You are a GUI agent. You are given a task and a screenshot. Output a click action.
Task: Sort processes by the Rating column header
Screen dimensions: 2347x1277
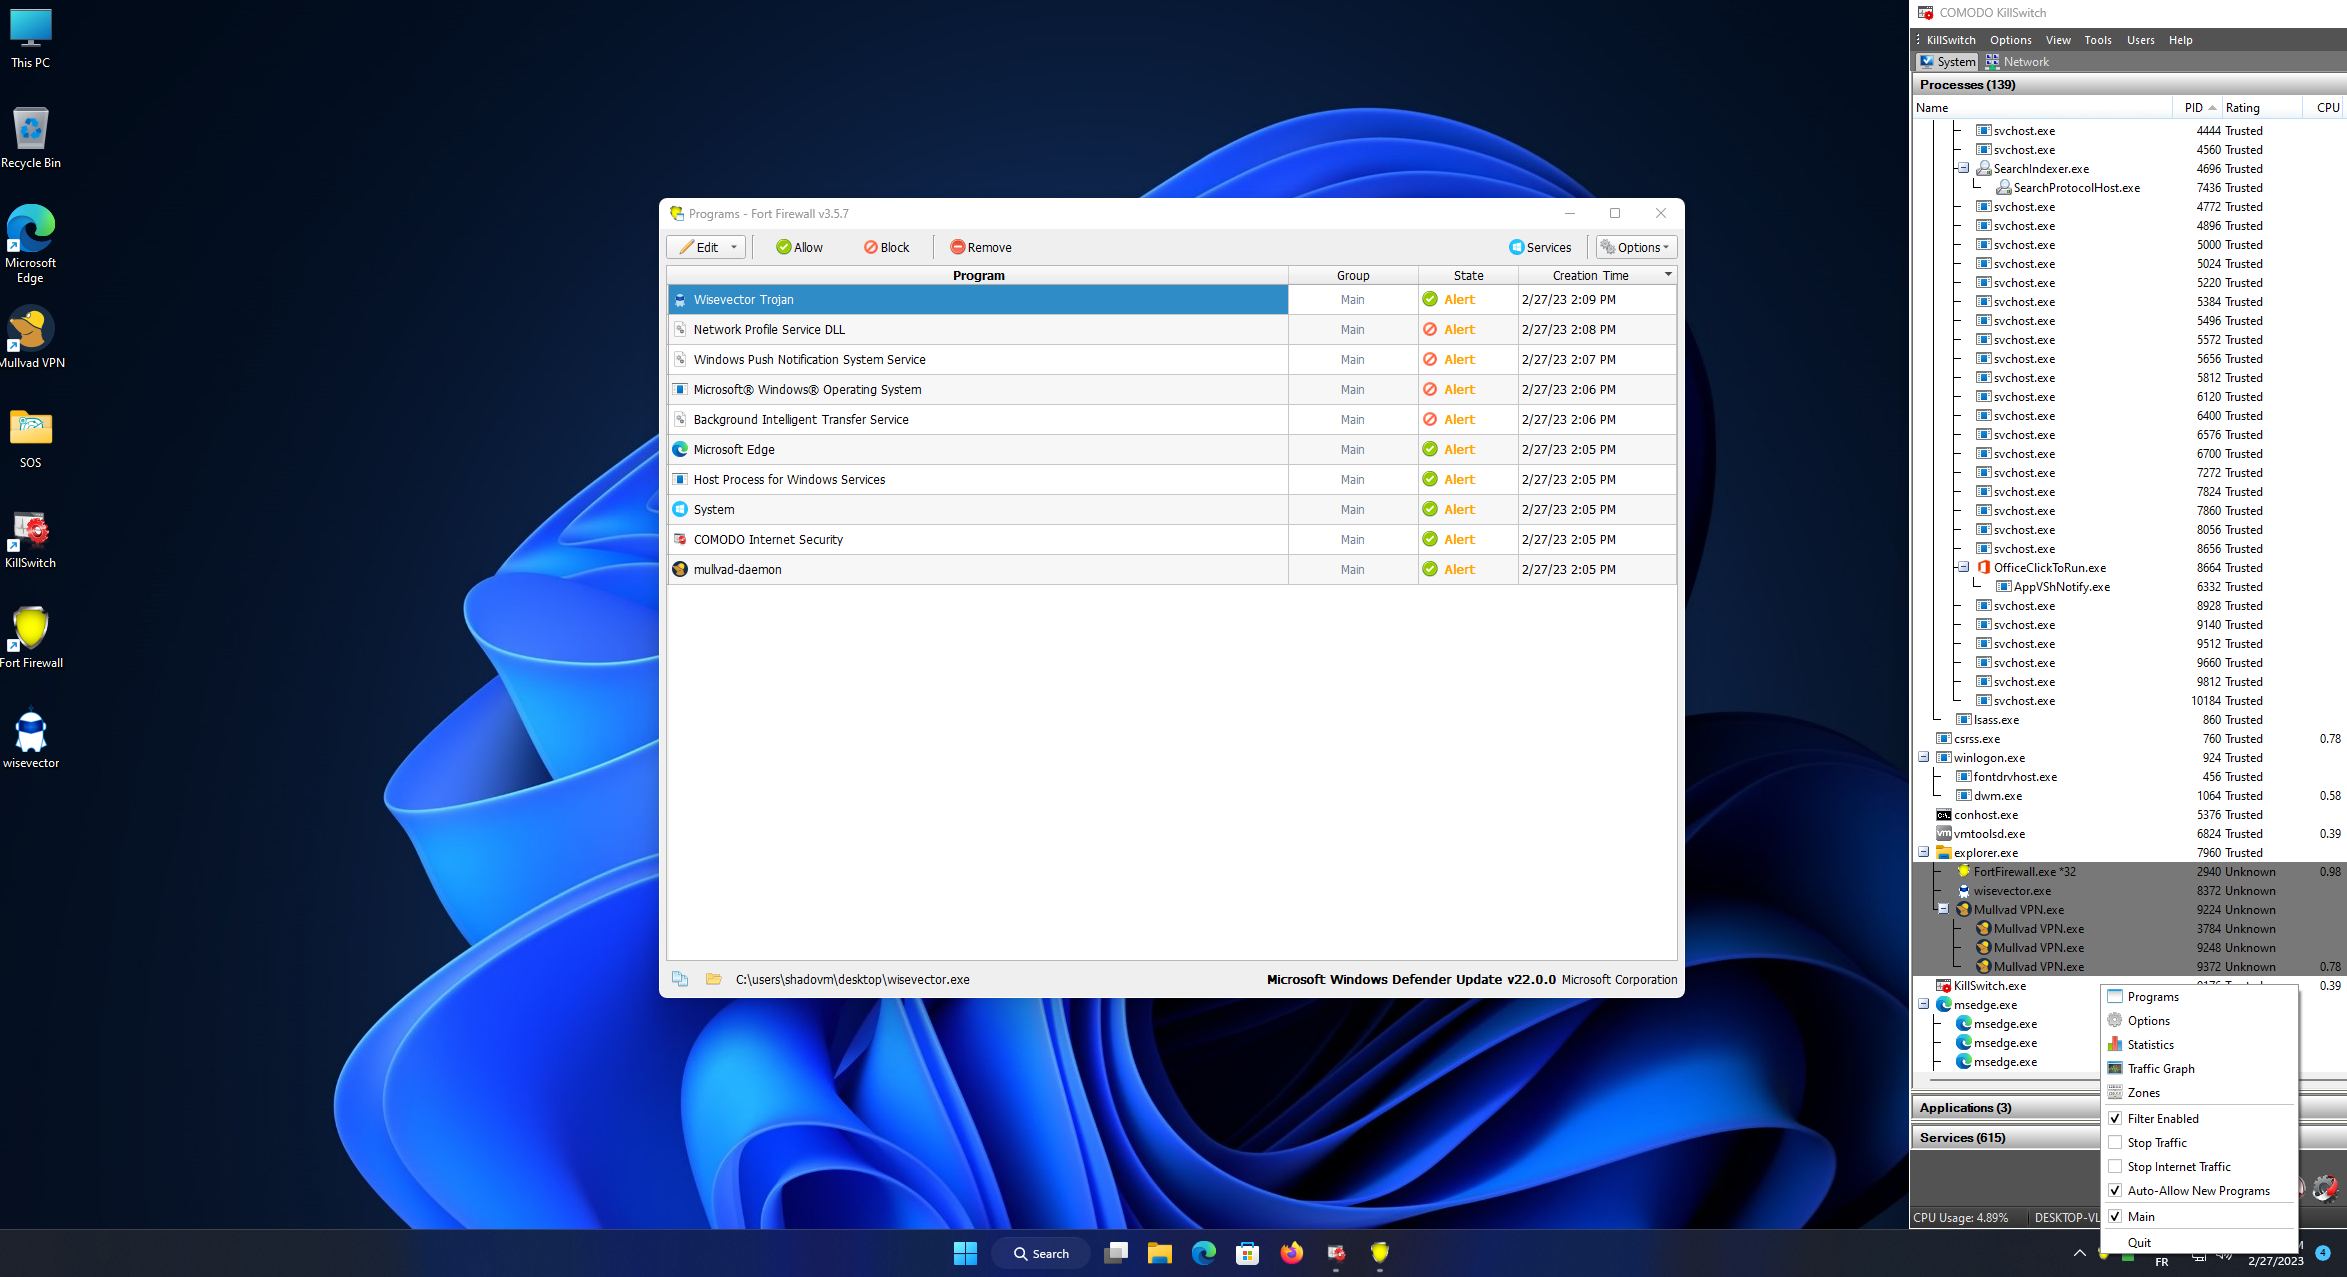pos(2260,107)
